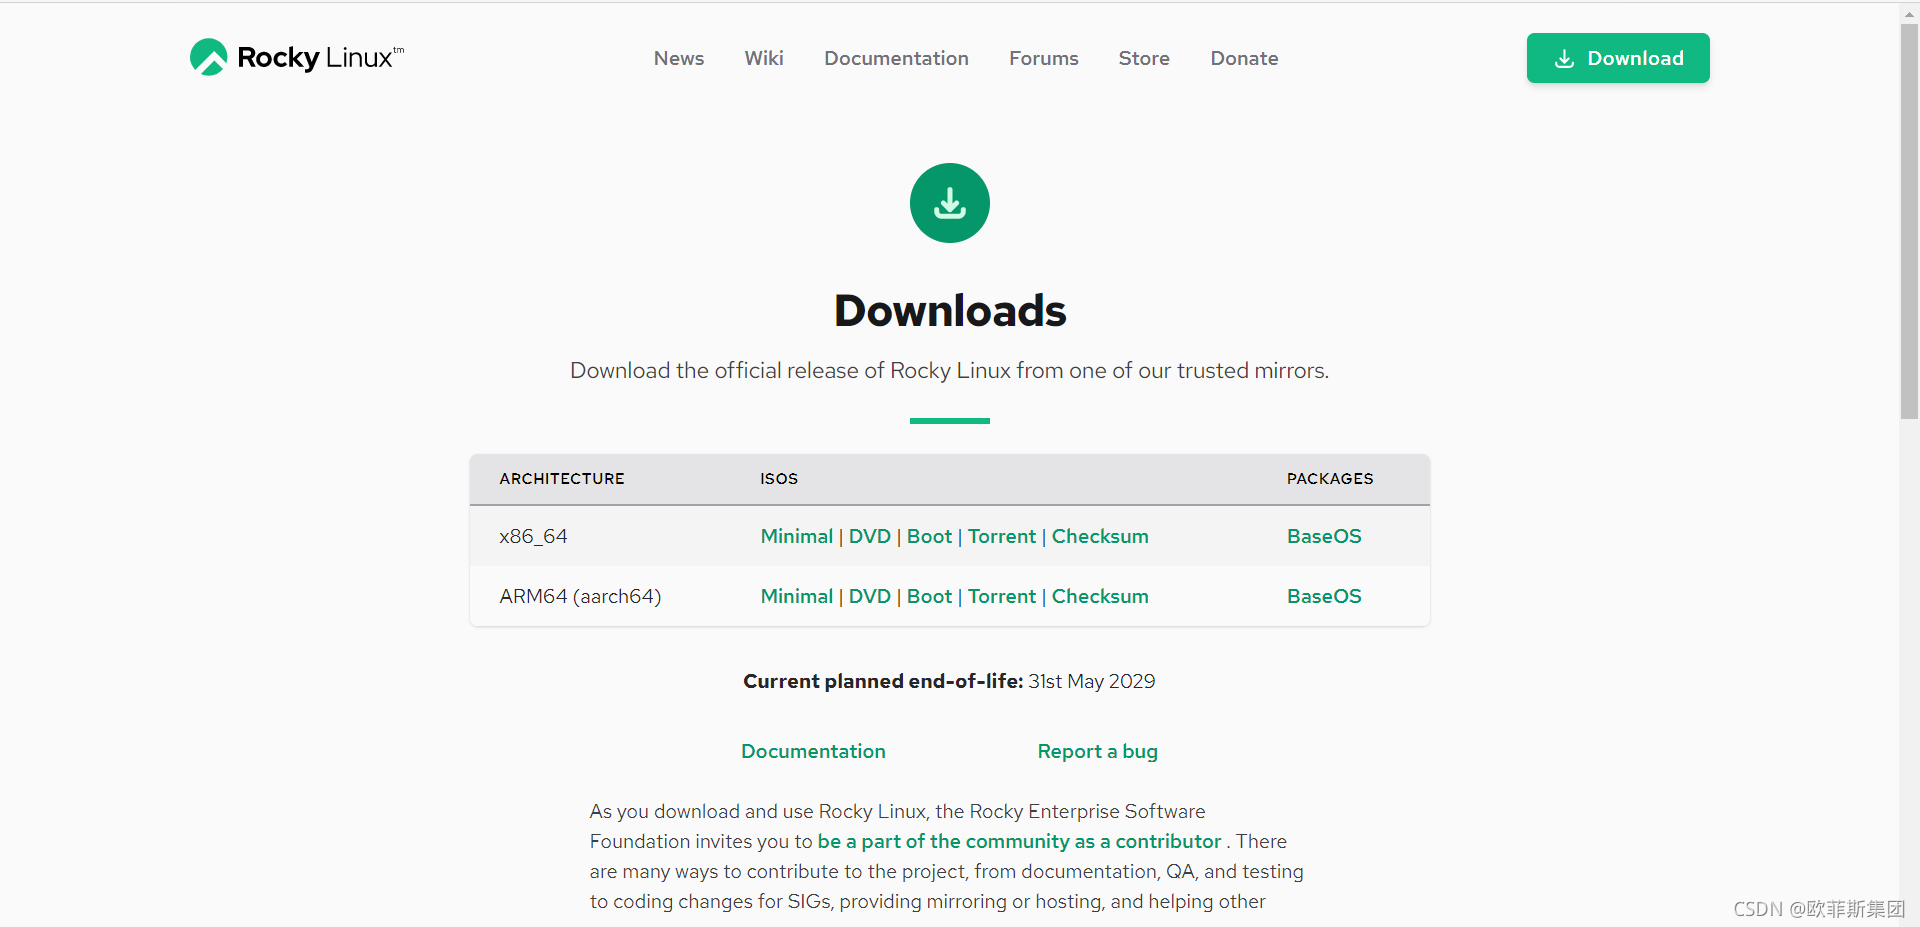
Task: Go to Documentation in top navigation
Action: [896, 58]
